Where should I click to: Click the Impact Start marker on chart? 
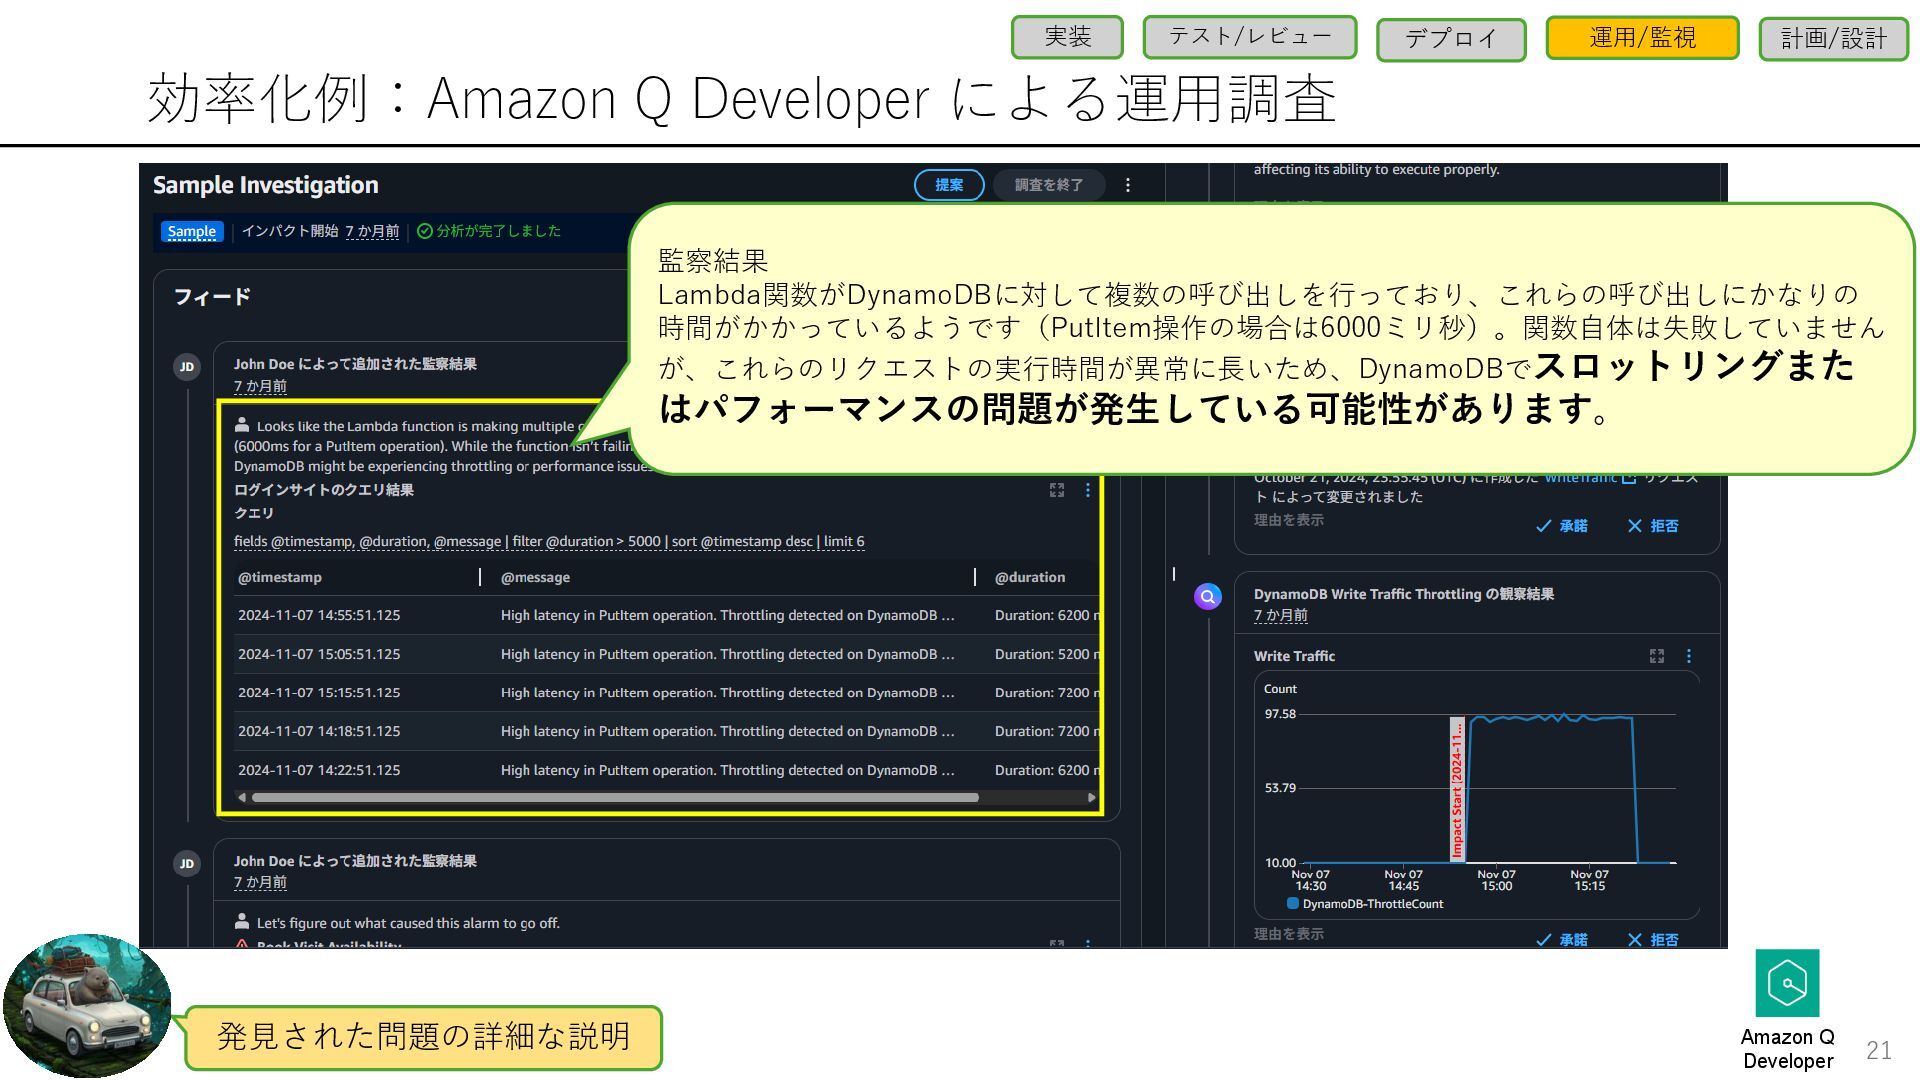pyautogui.click(x=1457, y=789)
